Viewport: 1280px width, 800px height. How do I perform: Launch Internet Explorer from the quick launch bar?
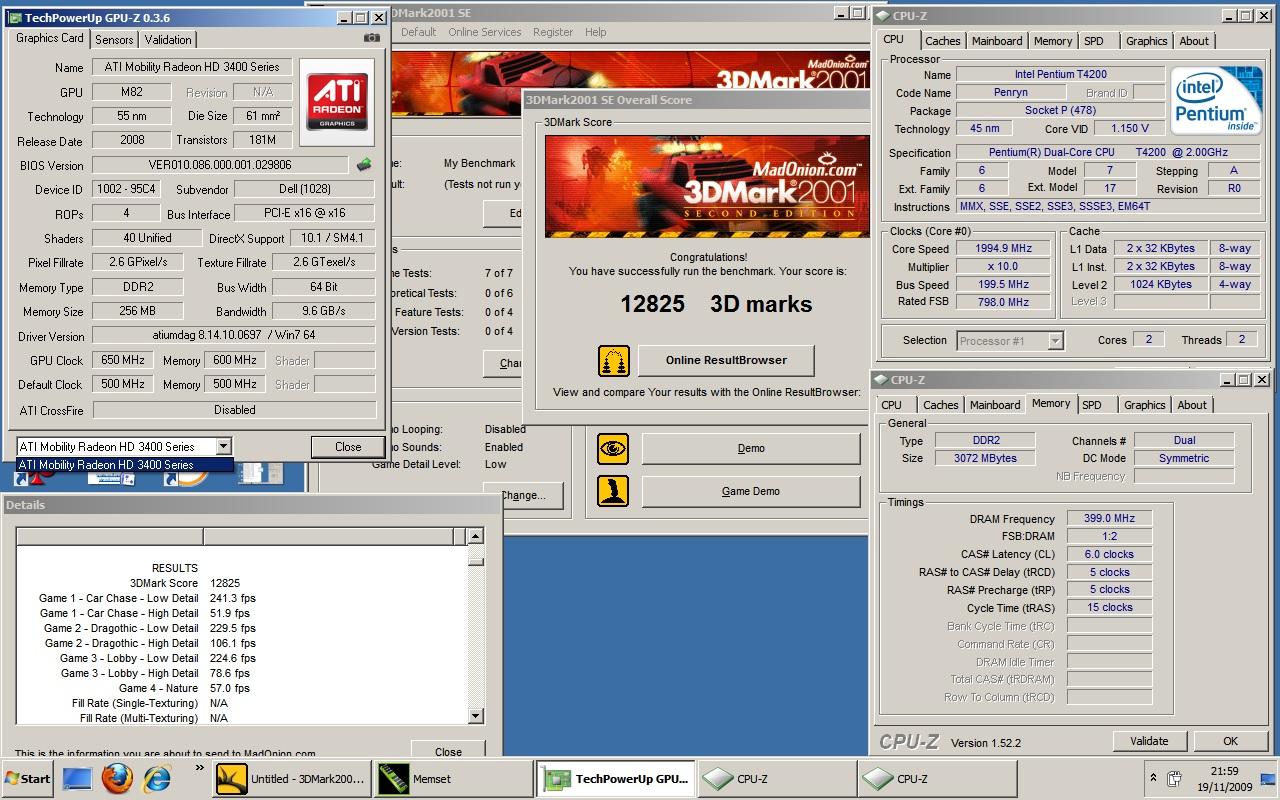point(158,779)
